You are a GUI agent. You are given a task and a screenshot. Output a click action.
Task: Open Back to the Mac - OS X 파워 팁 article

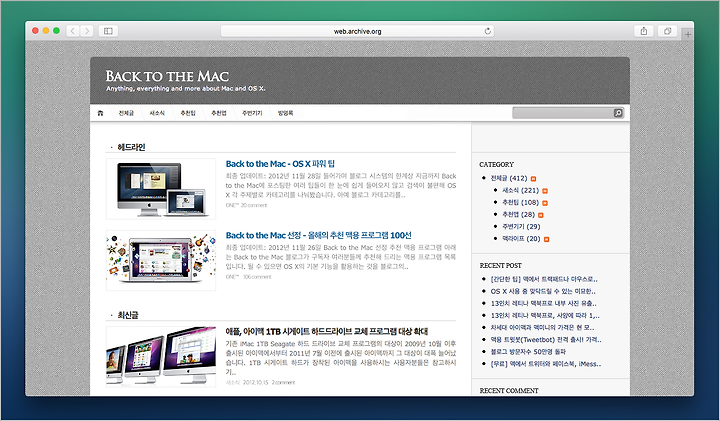pos(280,164)
